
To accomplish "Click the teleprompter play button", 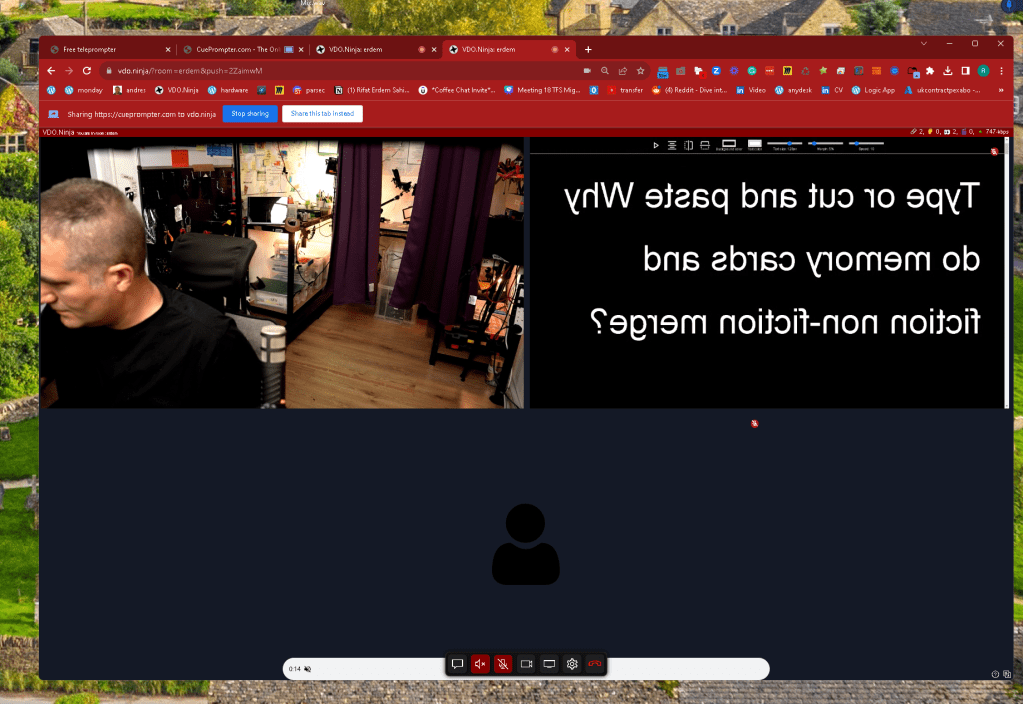I will [x=656, y=145].
